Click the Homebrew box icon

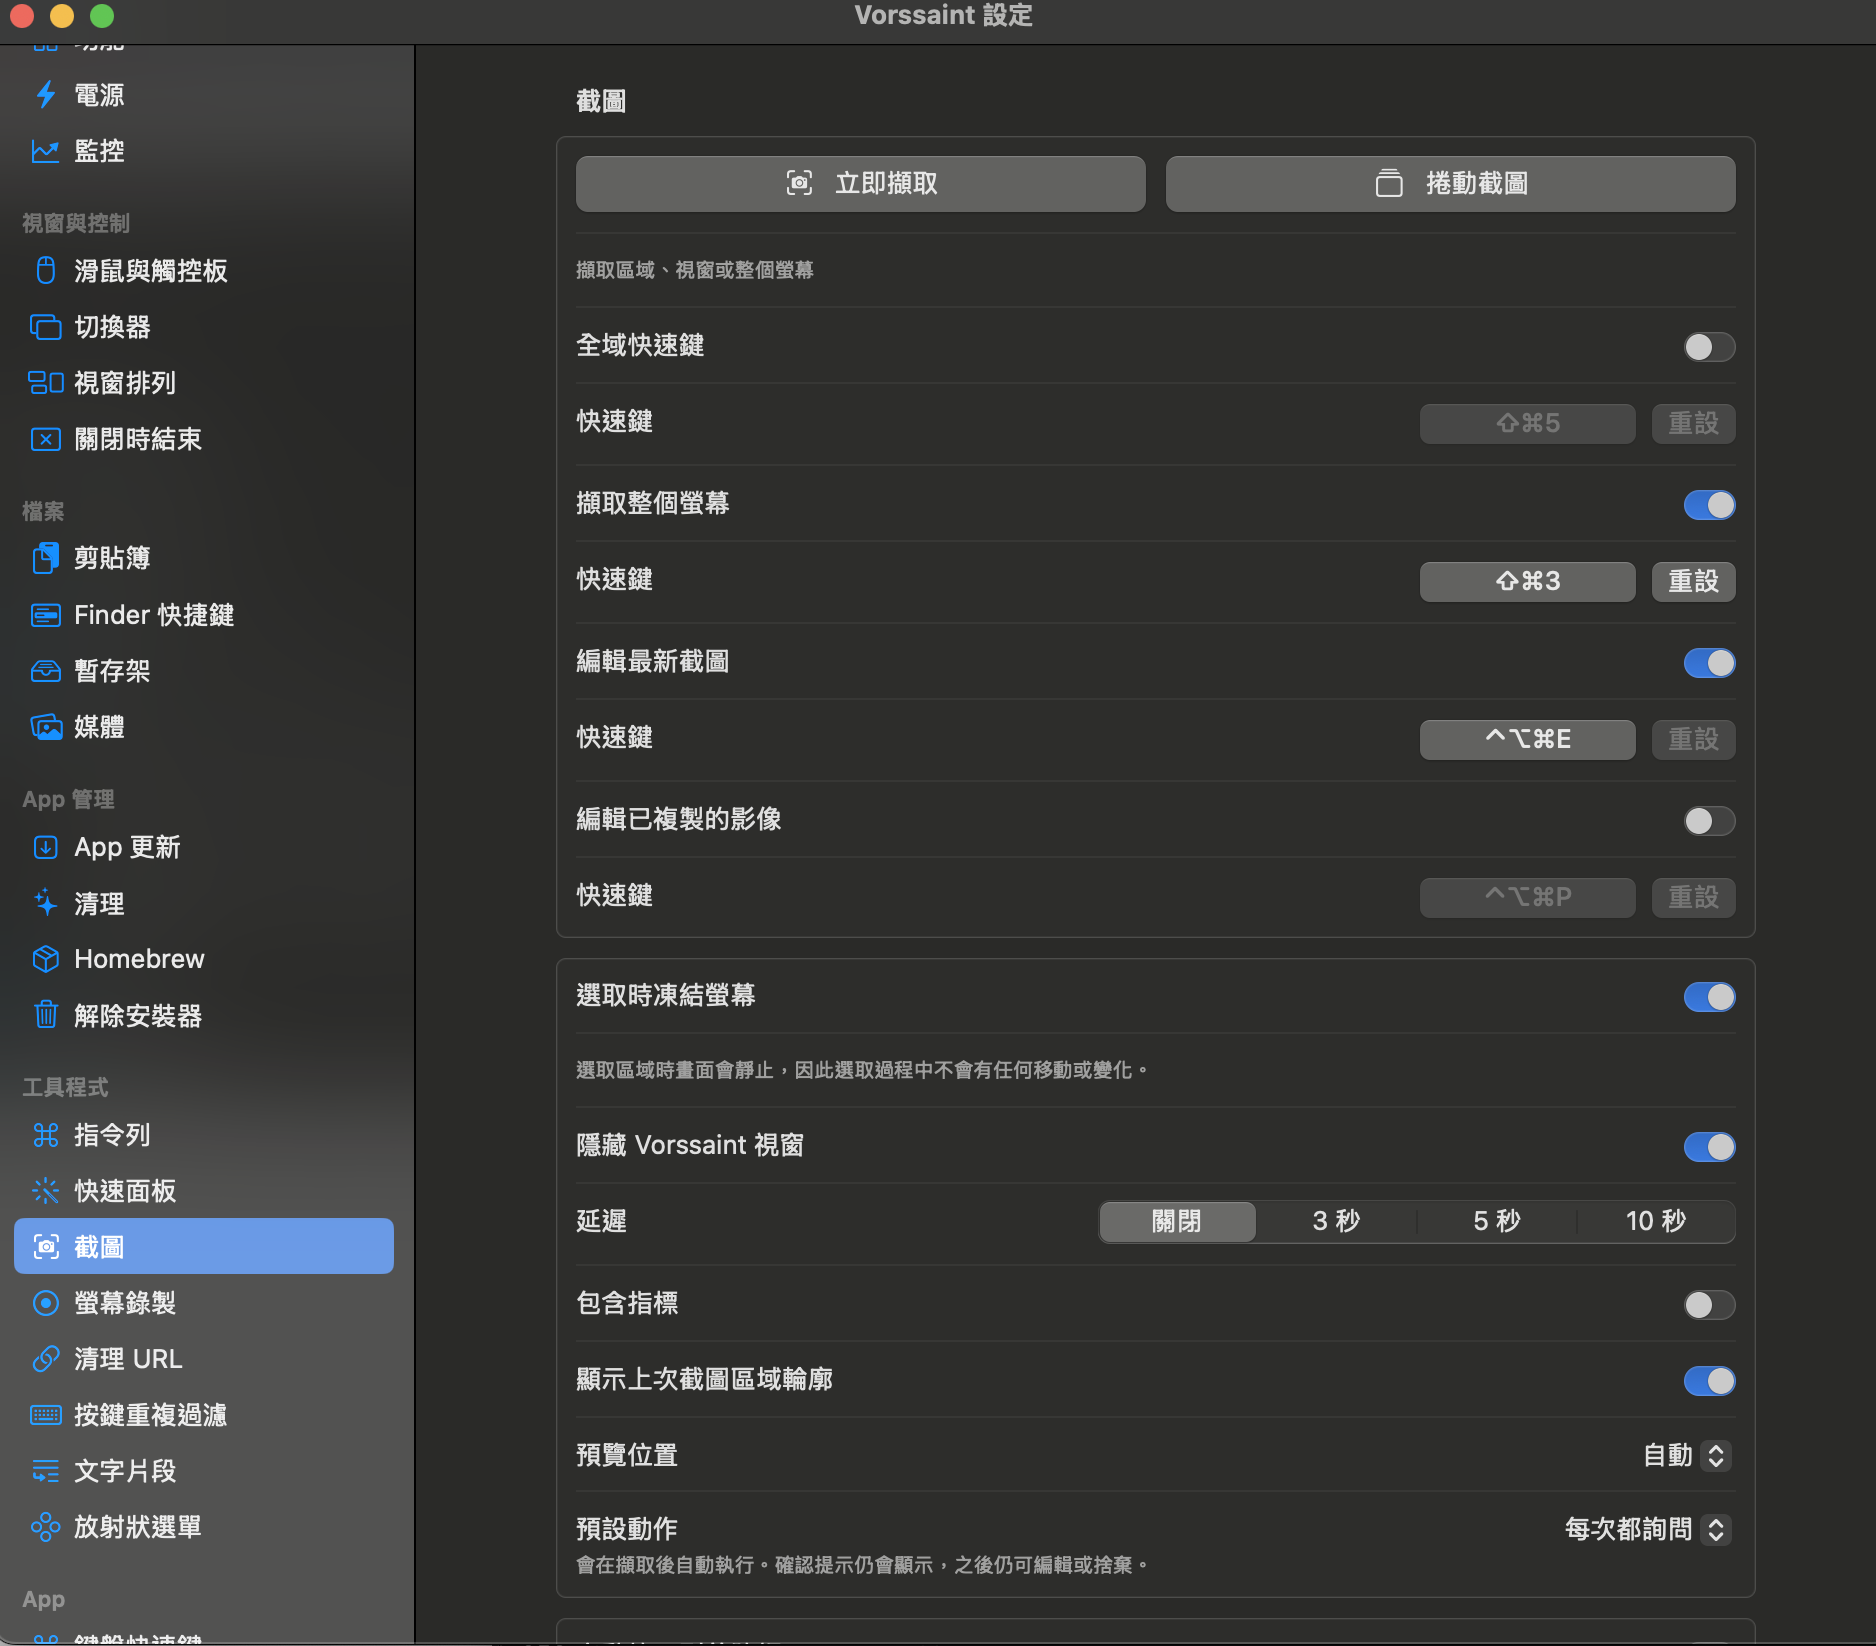pos(46,959)
